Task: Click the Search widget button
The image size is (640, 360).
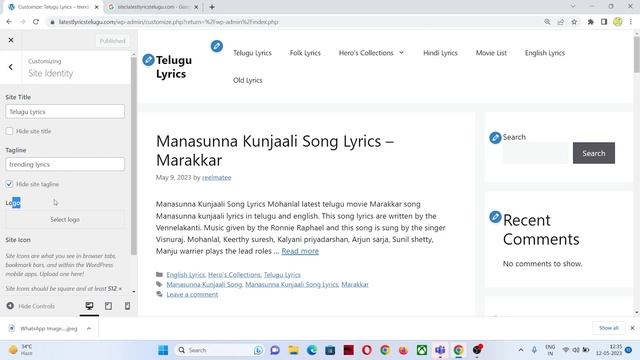Action: click(x=593, y=153)
